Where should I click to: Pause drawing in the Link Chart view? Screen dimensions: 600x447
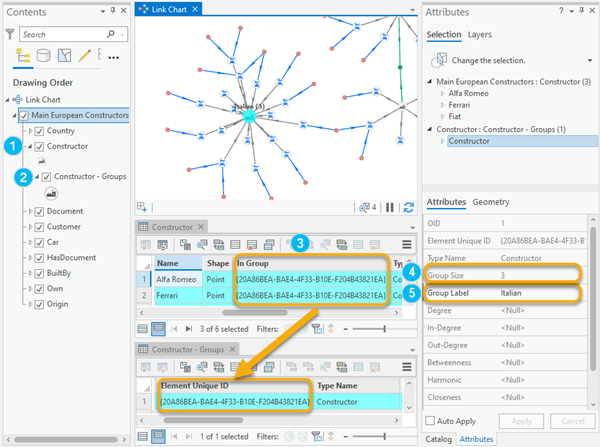391,207
